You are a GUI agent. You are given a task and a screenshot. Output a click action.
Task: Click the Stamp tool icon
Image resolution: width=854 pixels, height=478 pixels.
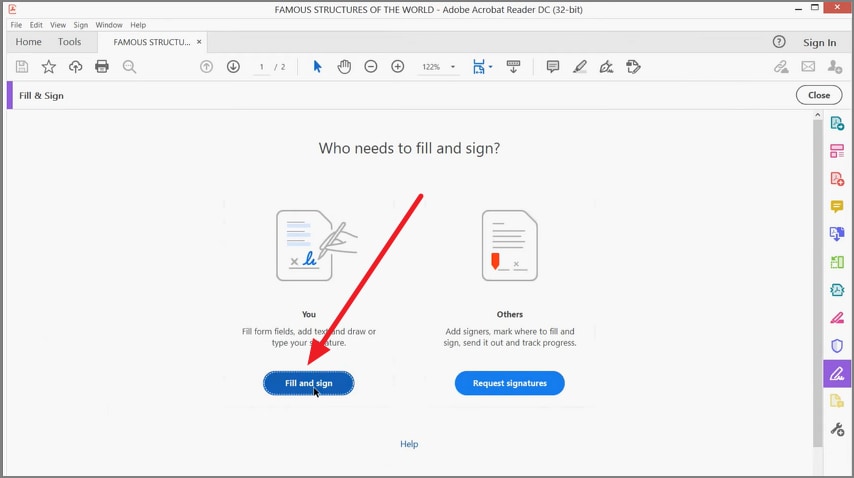[x=633, y=66]
